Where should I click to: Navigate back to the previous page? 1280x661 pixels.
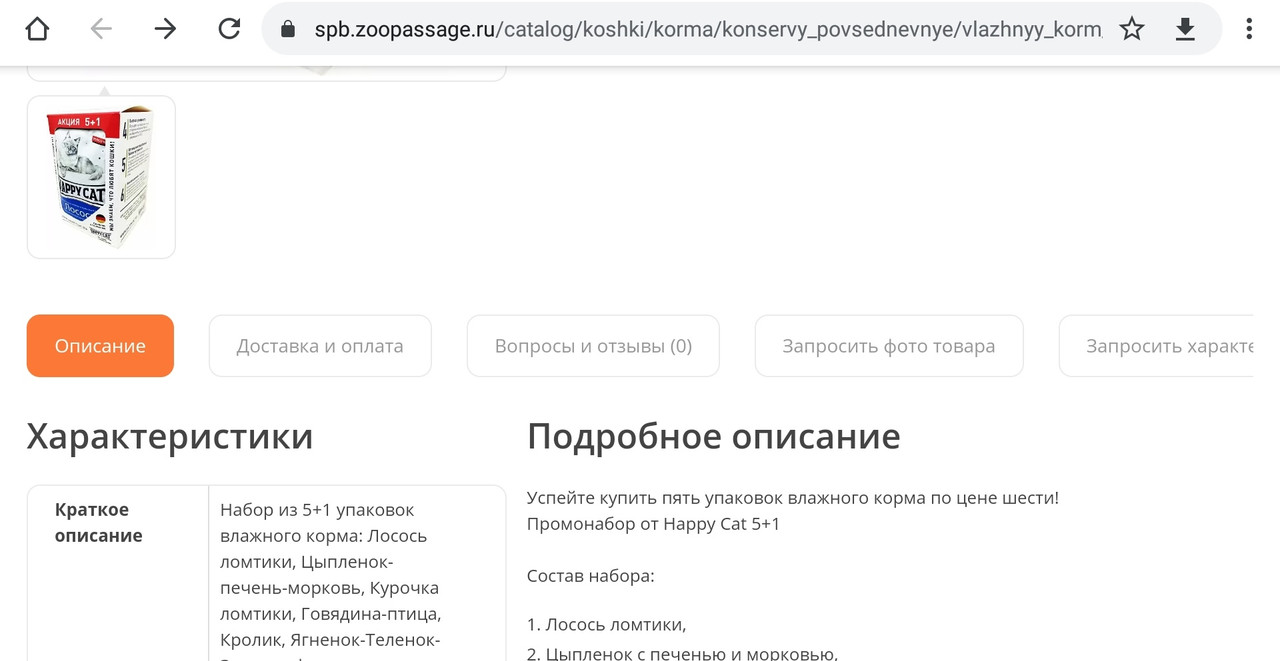101,29
